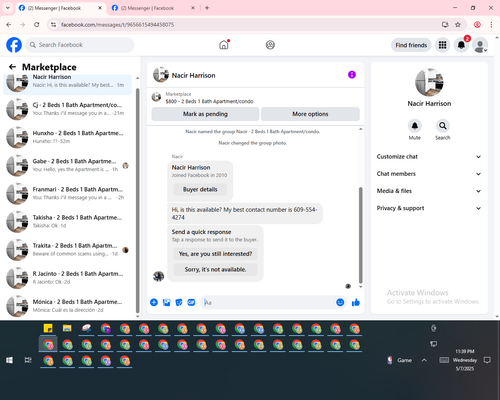The image size is (500, 400).
Task: Open File Explorer from the taskbar
Action: click(x=67, y=328)
